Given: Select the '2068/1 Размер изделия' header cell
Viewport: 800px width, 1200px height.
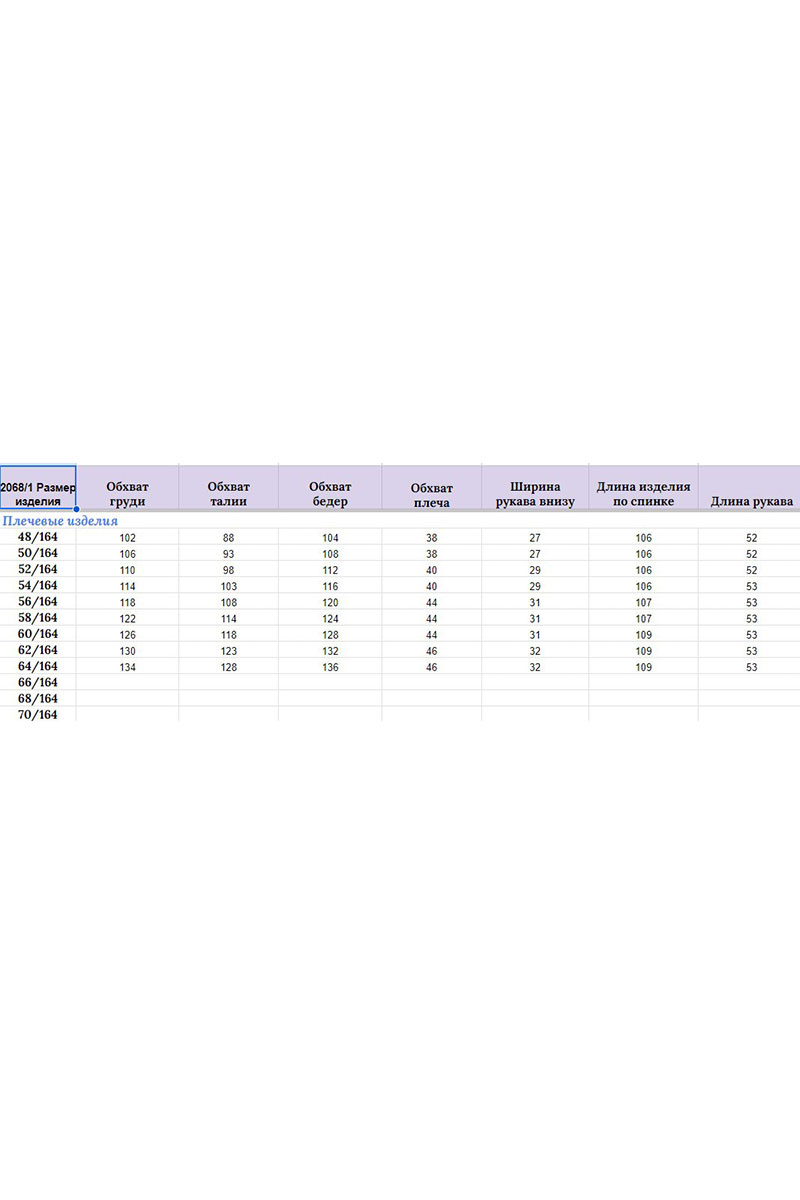Looking at the screenshot, I should tap(38, 487).
